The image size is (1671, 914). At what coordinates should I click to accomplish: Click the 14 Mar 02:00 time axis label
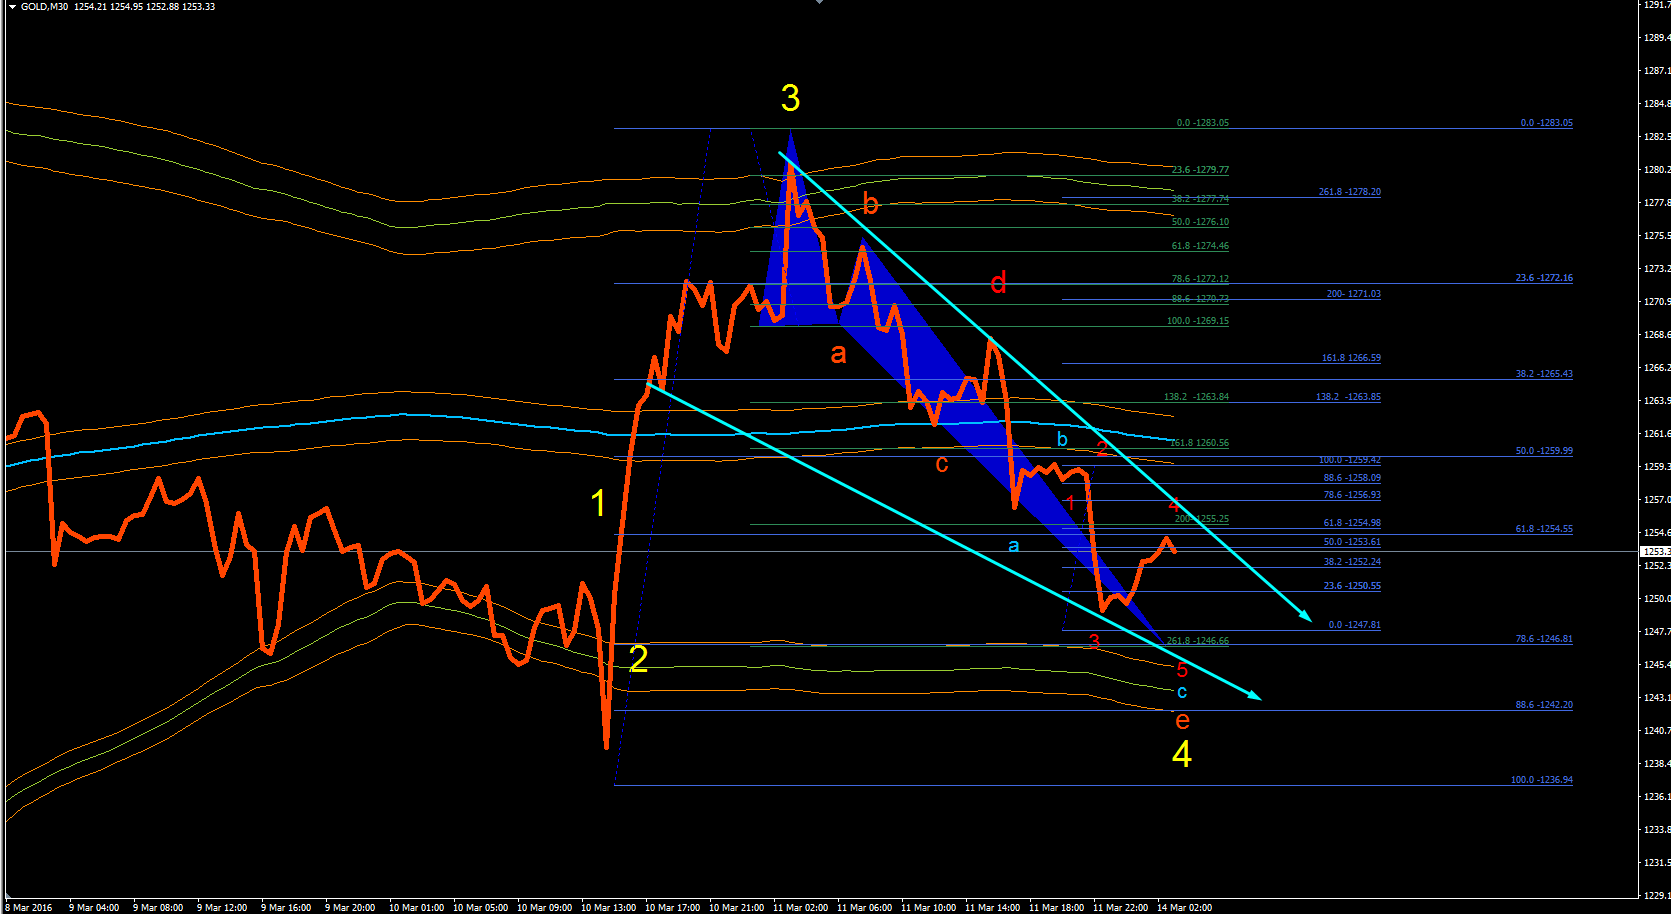[1184, 908]
